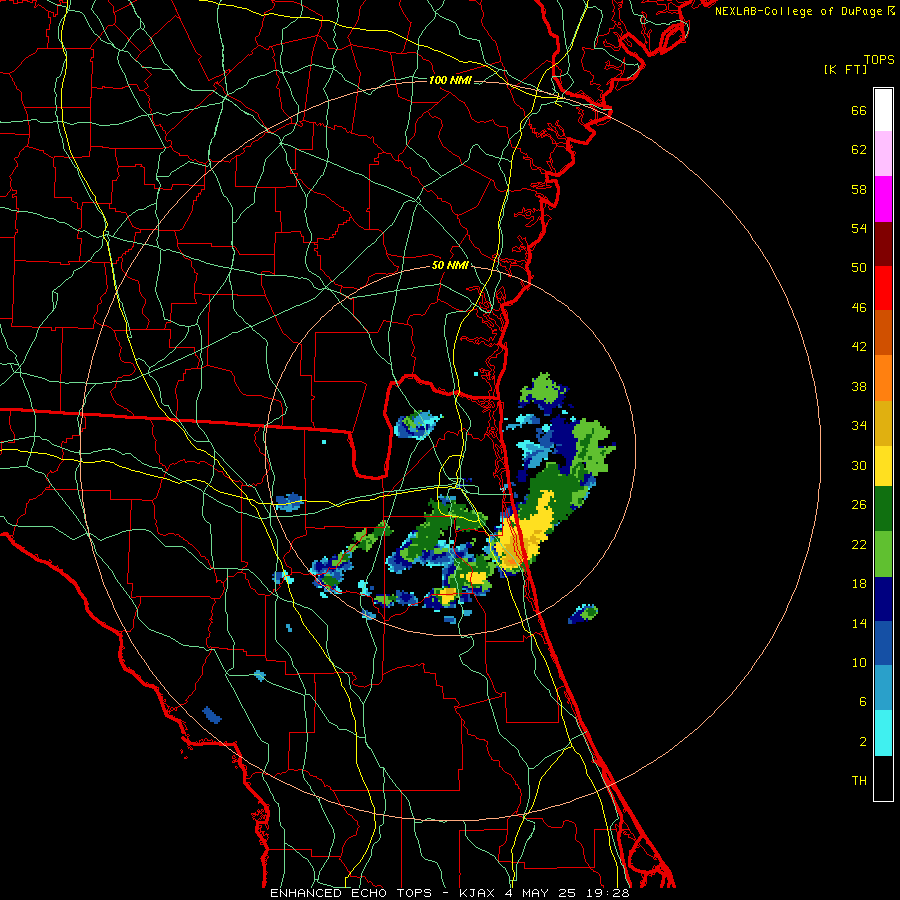Click the legend value 38
The width and height of the screenshot is (900, 900).
[x=859, y=386]
